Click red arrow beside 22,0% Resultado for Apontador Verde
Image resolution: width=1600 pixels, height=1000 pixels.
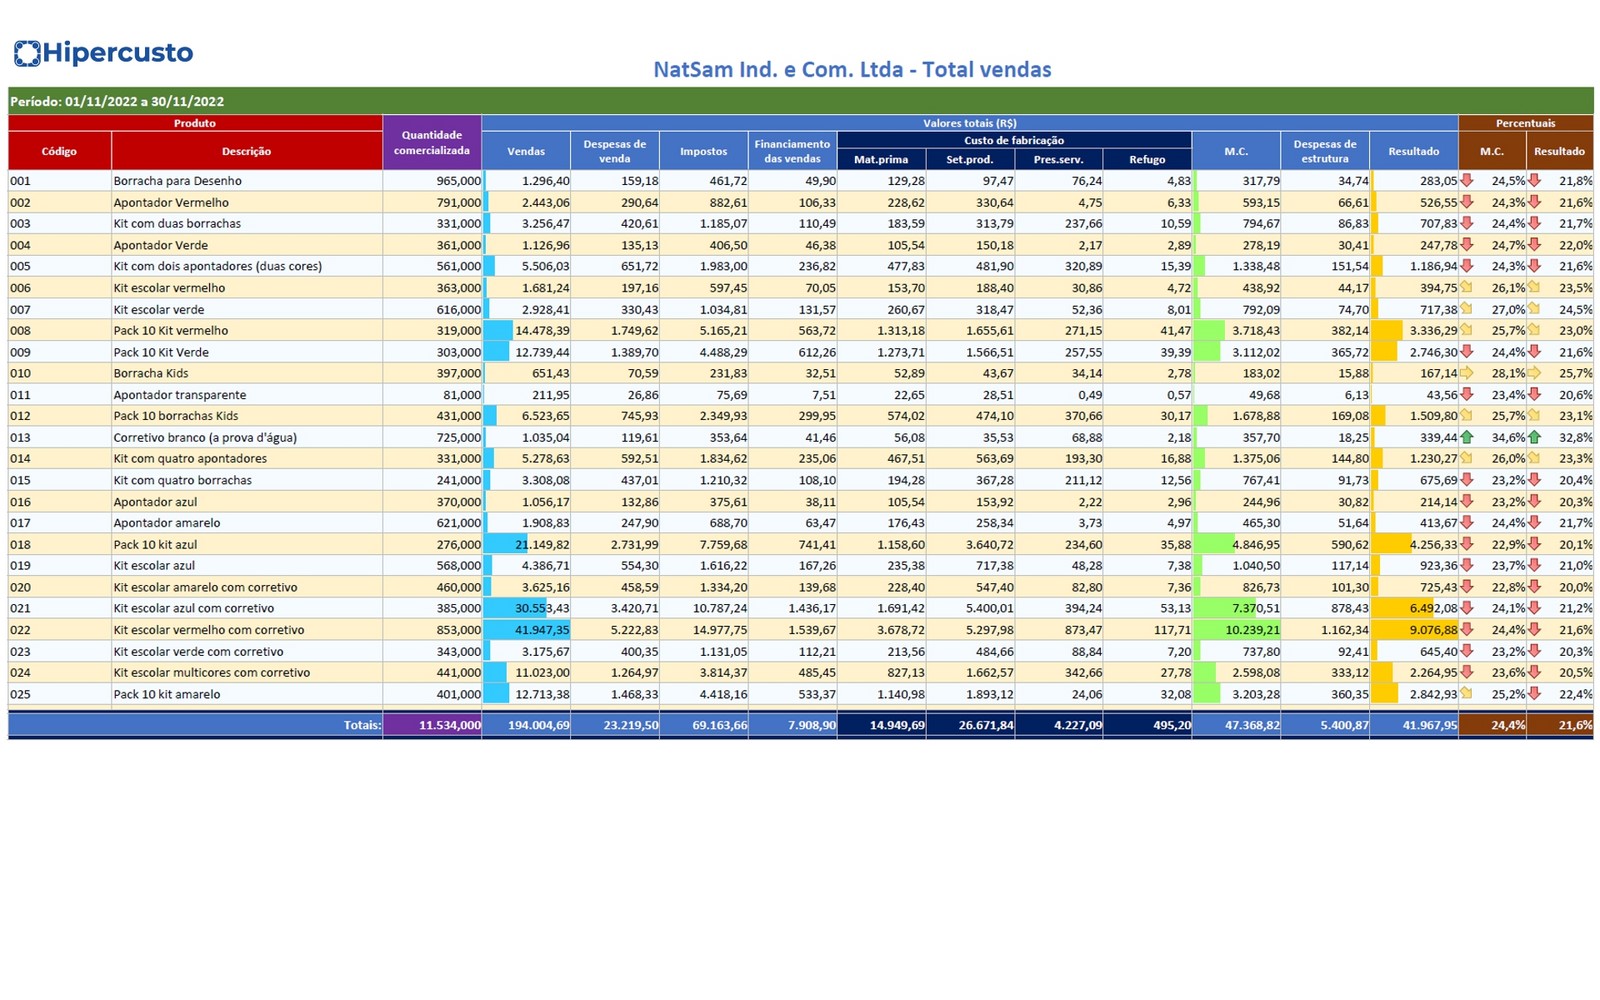[x=1534, y=245]
